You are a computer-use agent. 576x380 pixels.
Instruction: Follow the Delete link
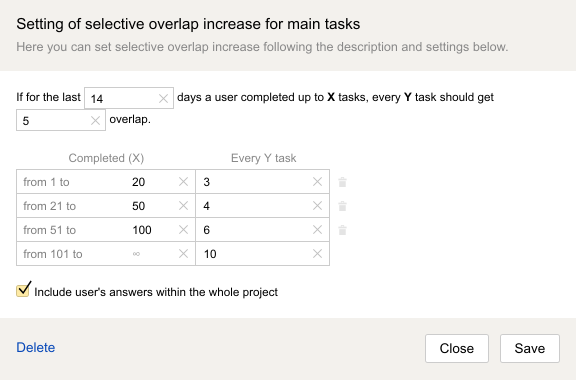(x=36, y=348)
